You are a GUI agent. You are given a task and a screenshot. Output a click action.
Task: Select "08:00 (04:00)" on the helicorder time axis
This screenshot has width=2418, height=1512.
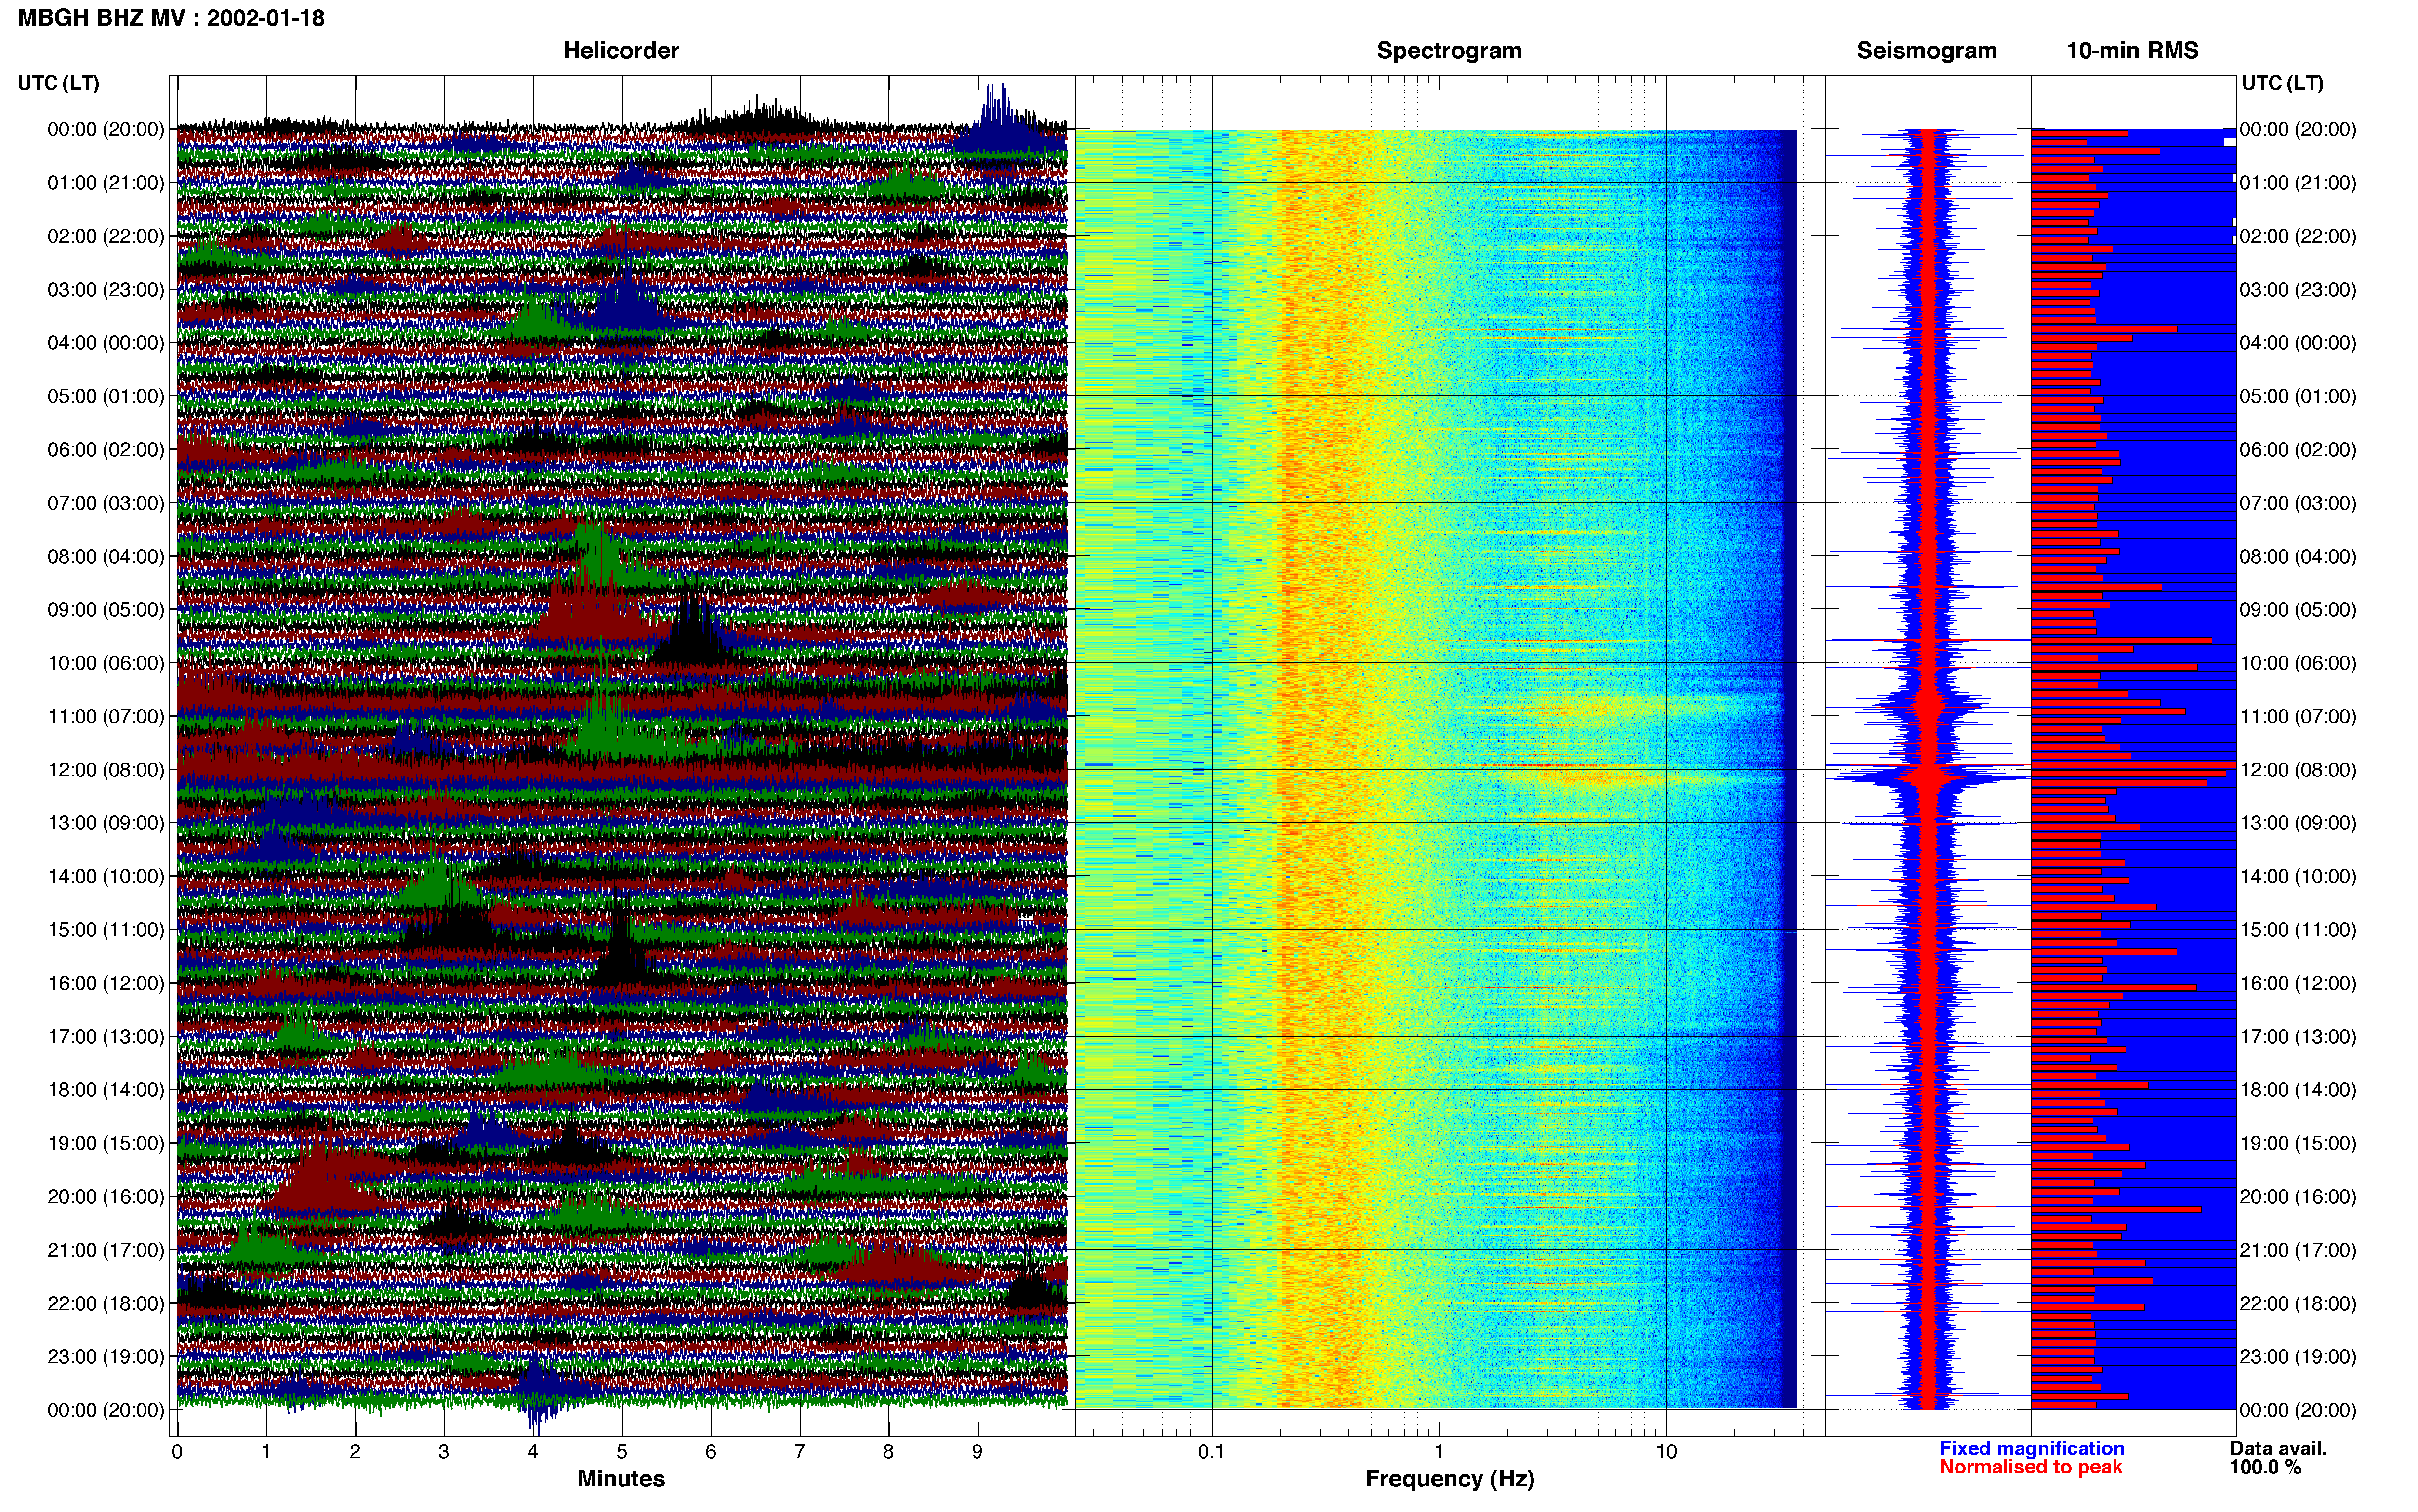106,557
